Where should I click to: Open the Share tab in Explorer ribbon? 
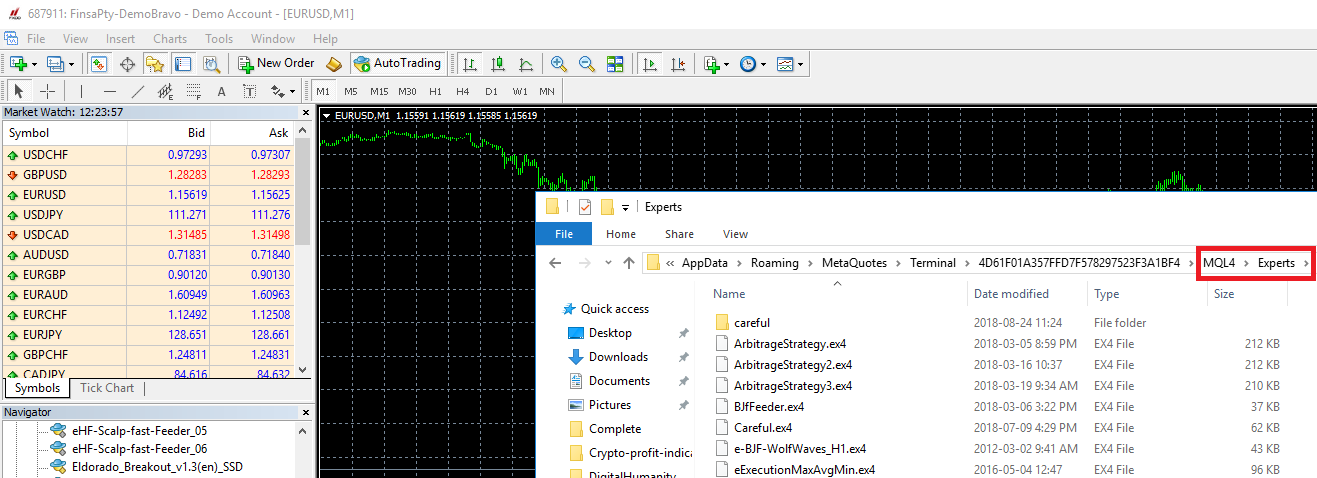(679, 234)
